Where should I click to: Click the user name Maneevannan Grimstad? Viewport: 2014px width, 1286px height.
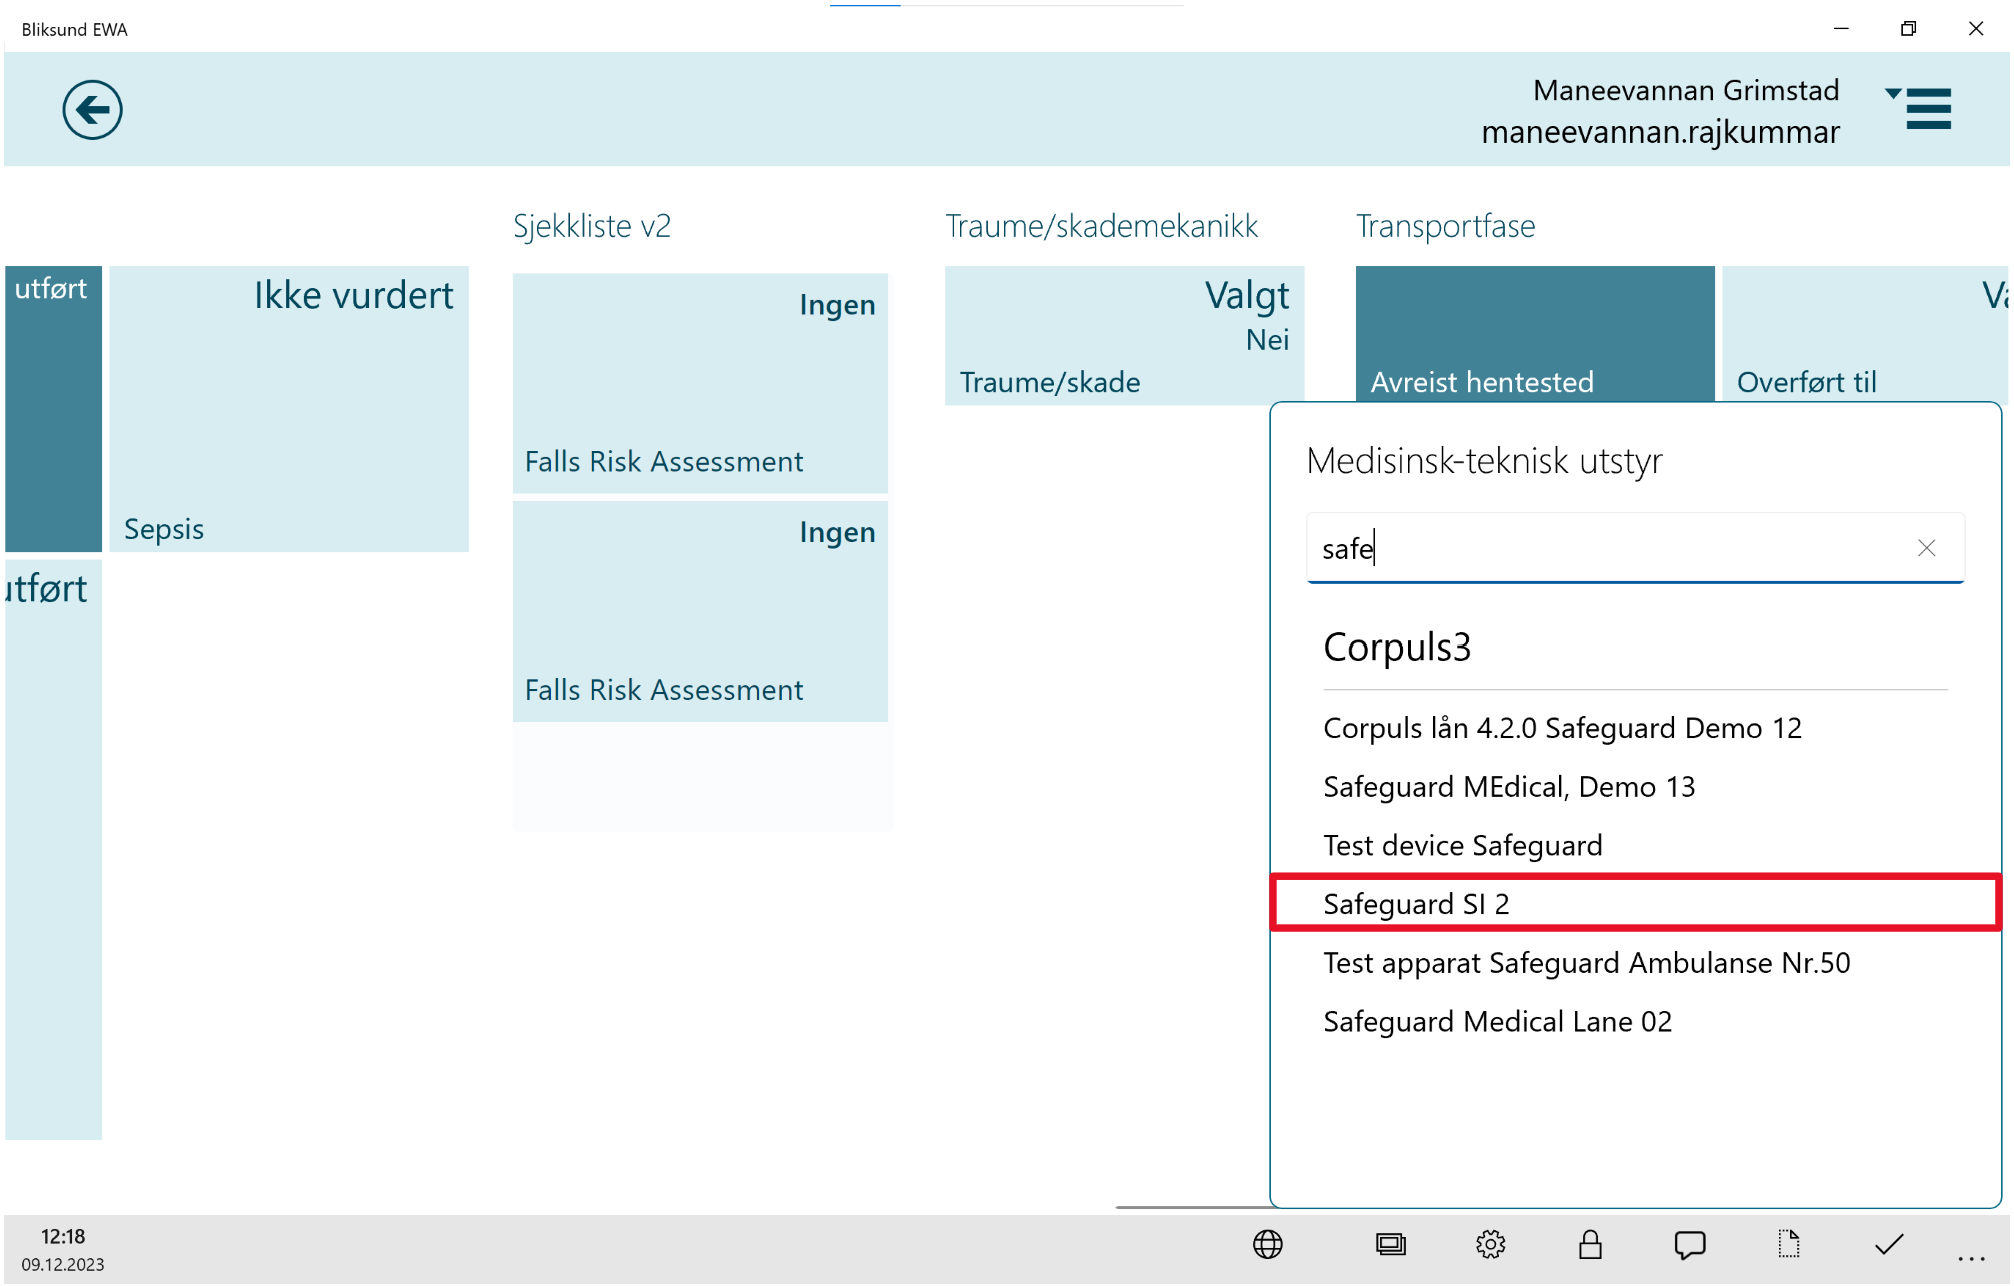click(1686, 91)
